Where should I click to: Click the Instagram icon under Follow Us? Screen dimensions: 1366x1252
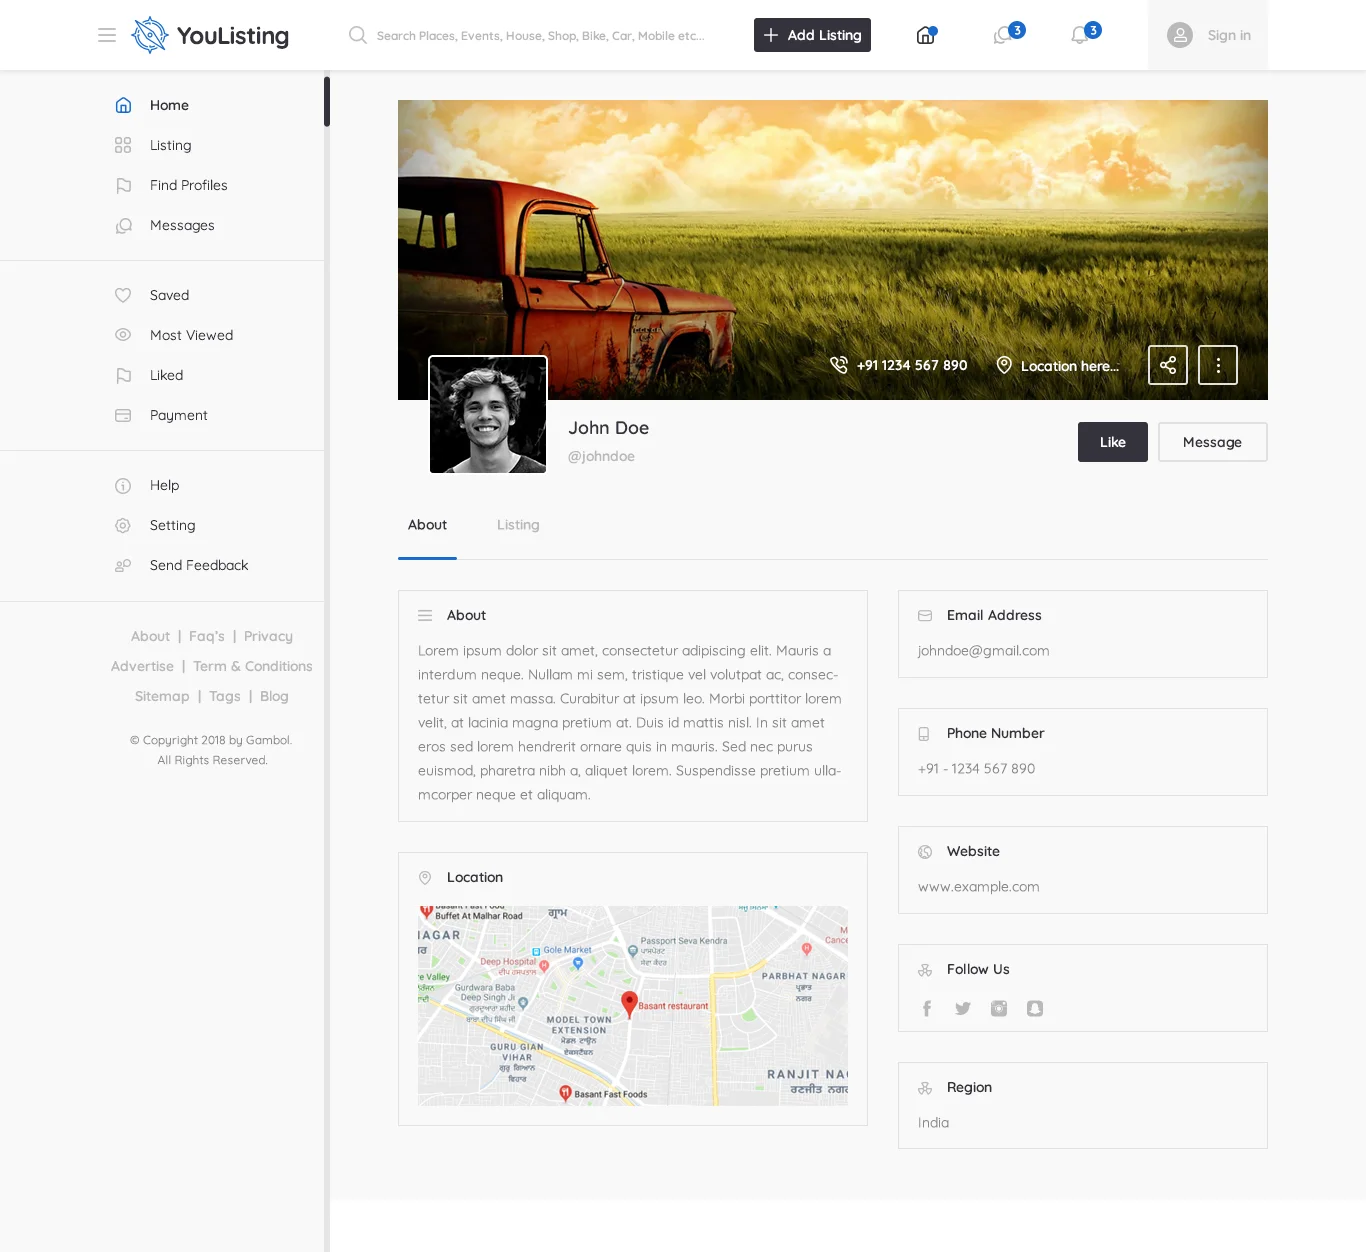tap(999, 1008)
